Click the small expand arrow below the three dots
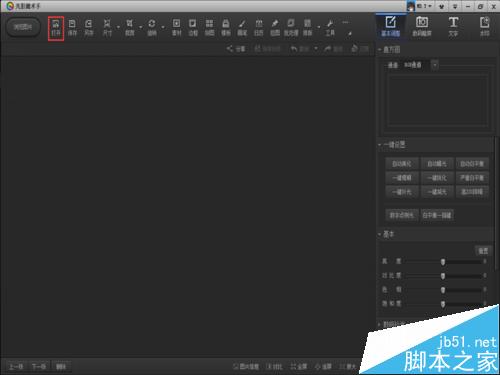 point(350,33)
